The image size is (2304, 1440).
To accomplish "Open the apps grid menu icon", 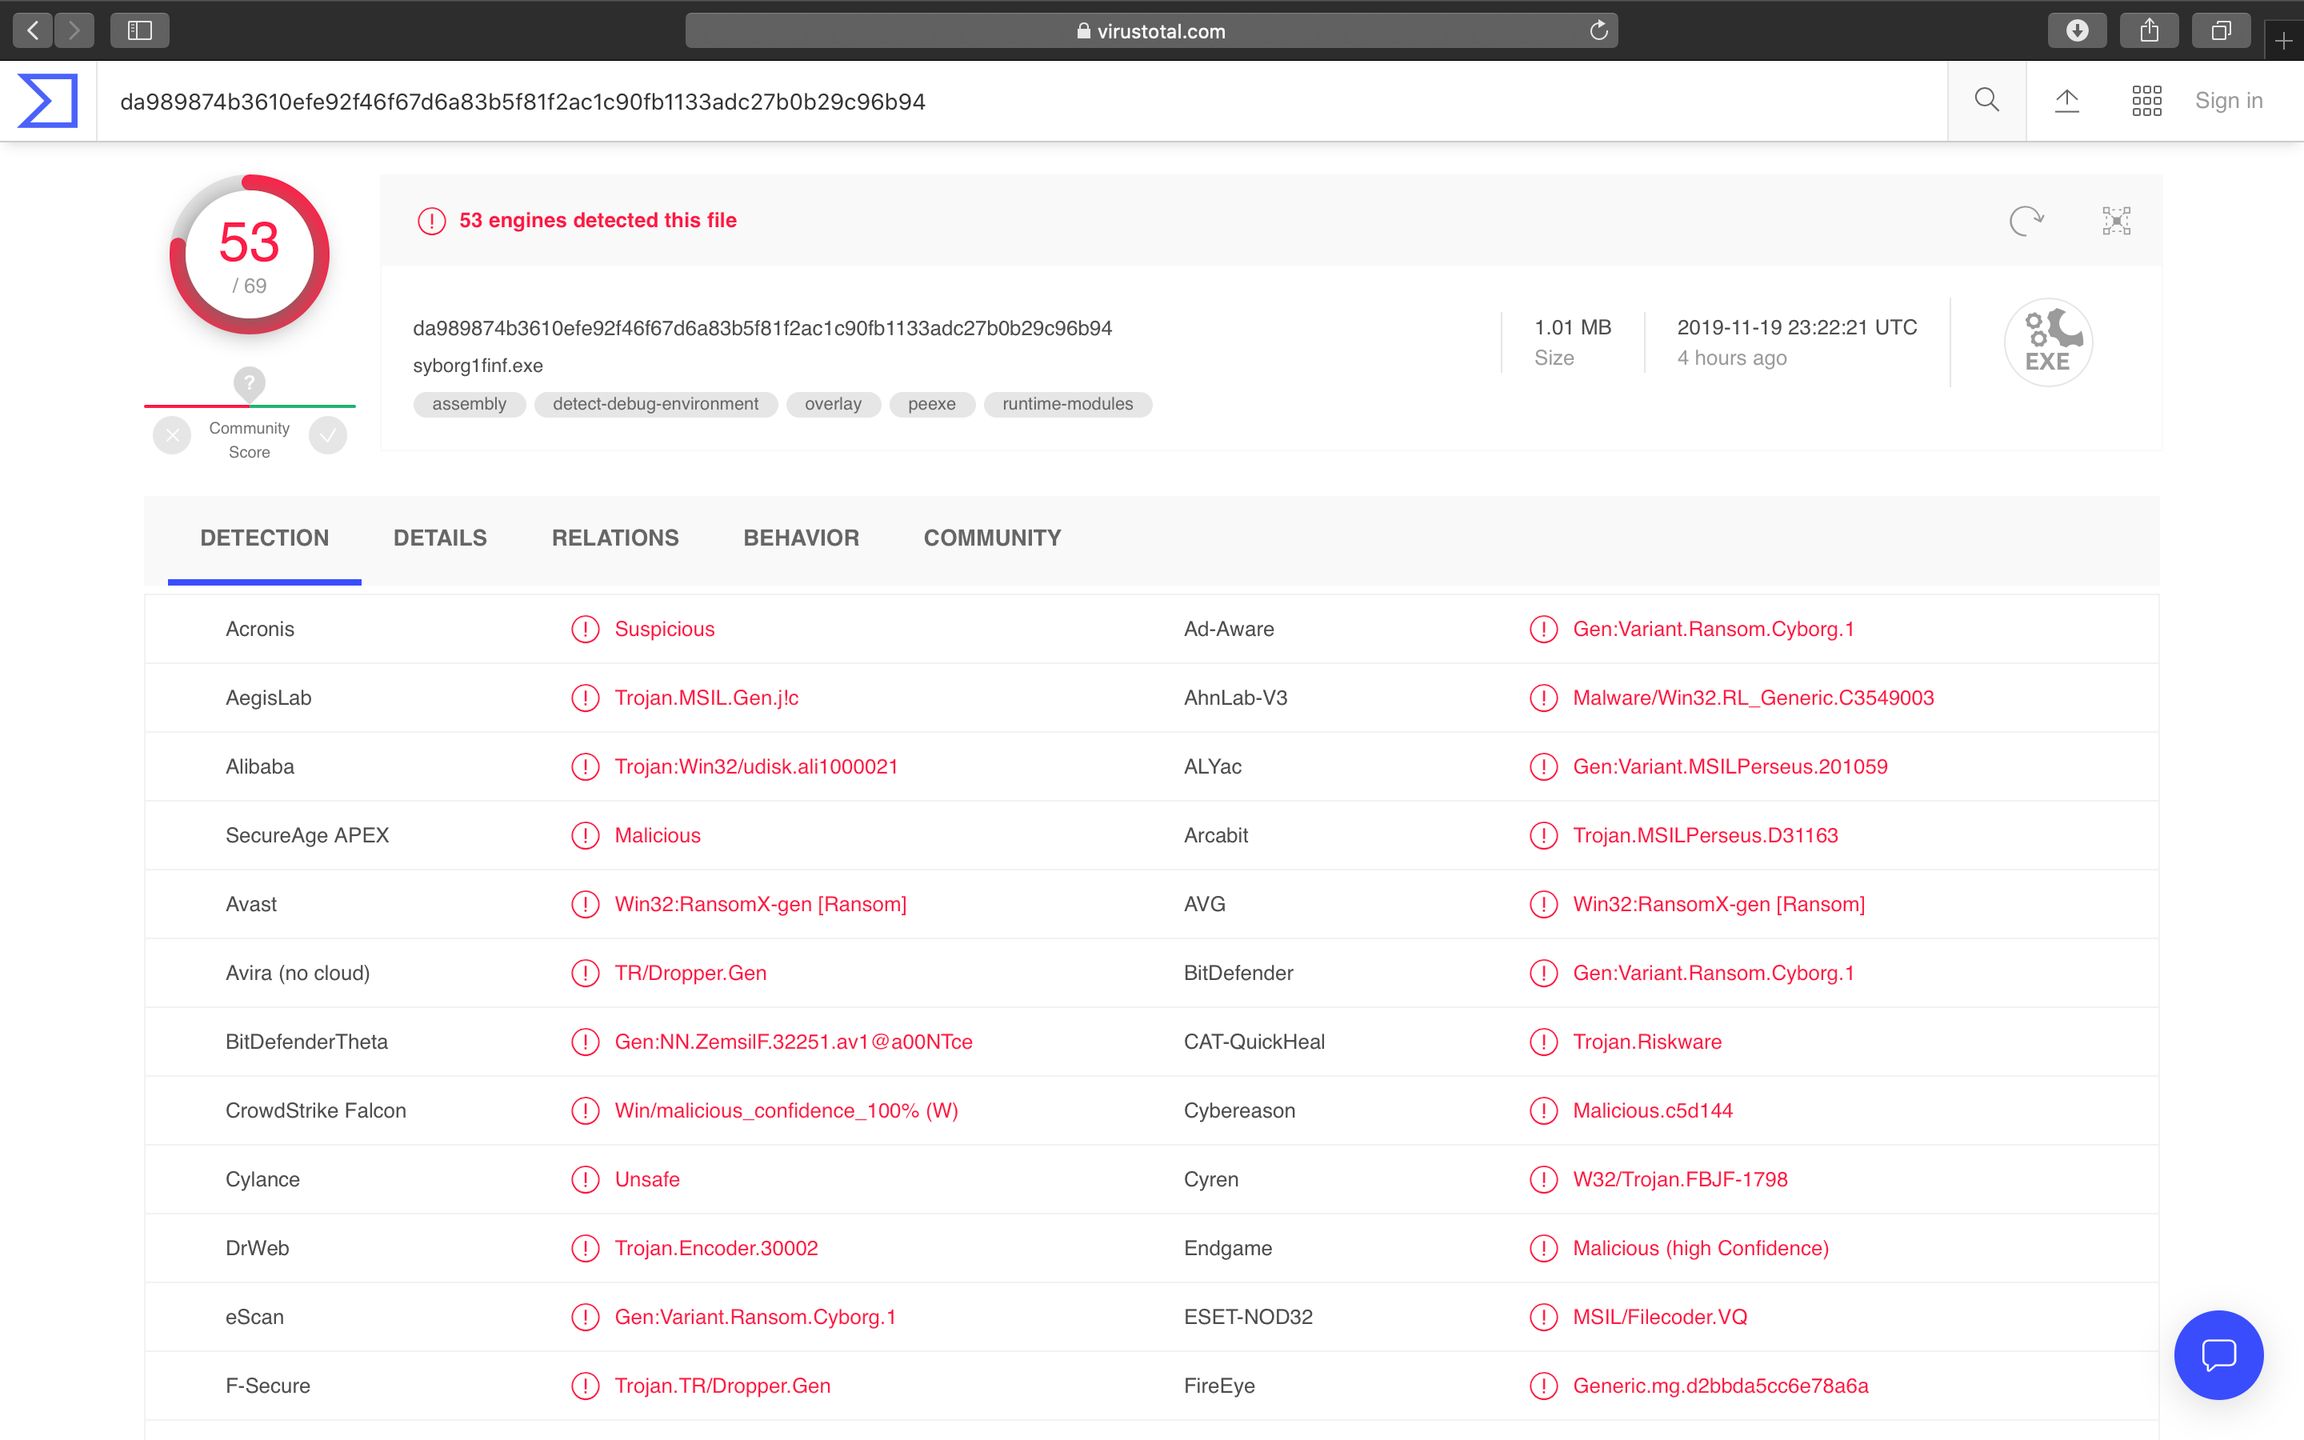I will point(2146,100).
